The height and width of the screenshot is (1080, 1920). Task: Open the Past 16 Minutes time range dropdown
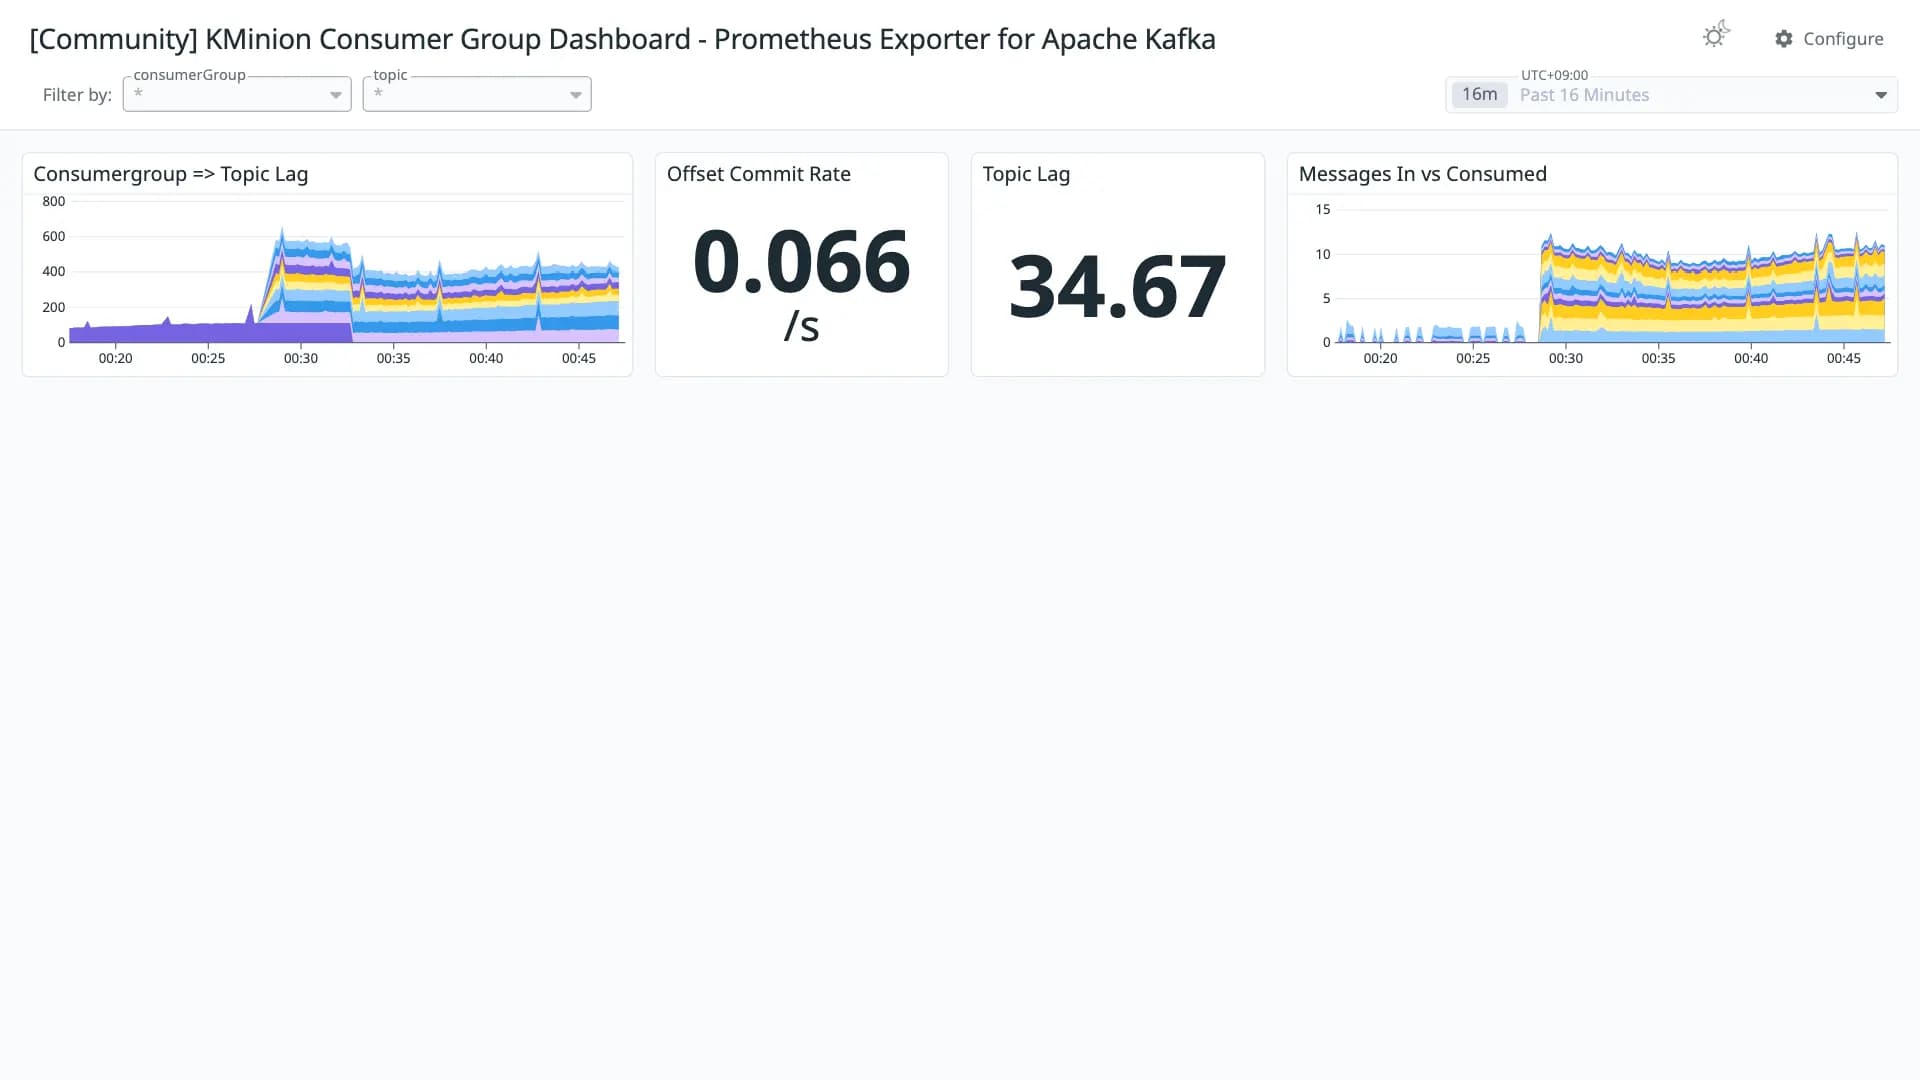[1671, 95]
